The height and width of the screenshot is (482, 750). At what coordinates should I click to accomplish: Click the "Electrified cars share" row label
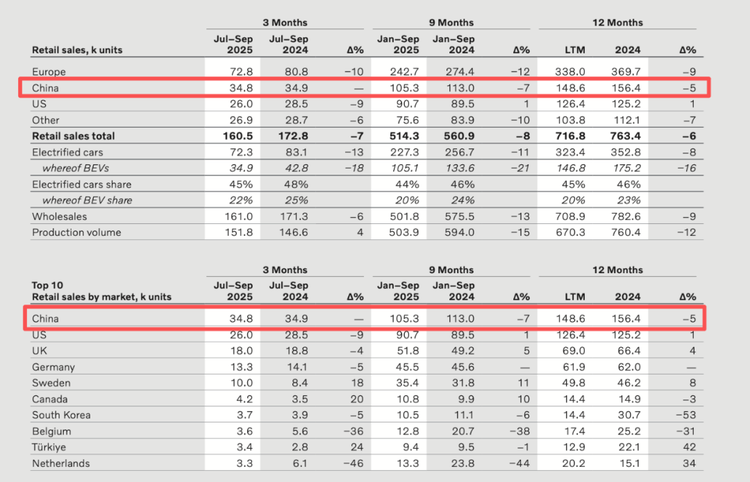pos(84,183)
